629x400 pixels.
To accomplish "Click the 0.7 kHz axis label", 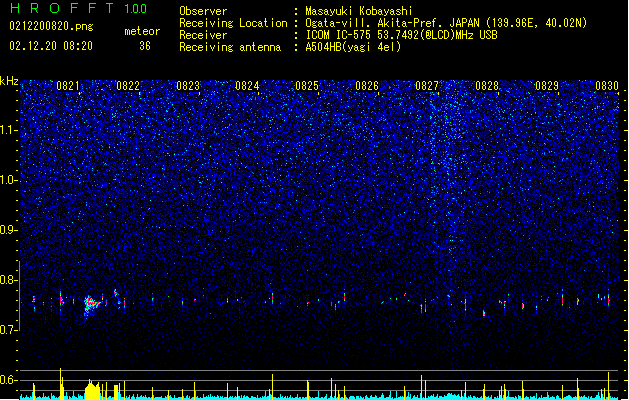I will pyautogui.click(x=8, y=330).
